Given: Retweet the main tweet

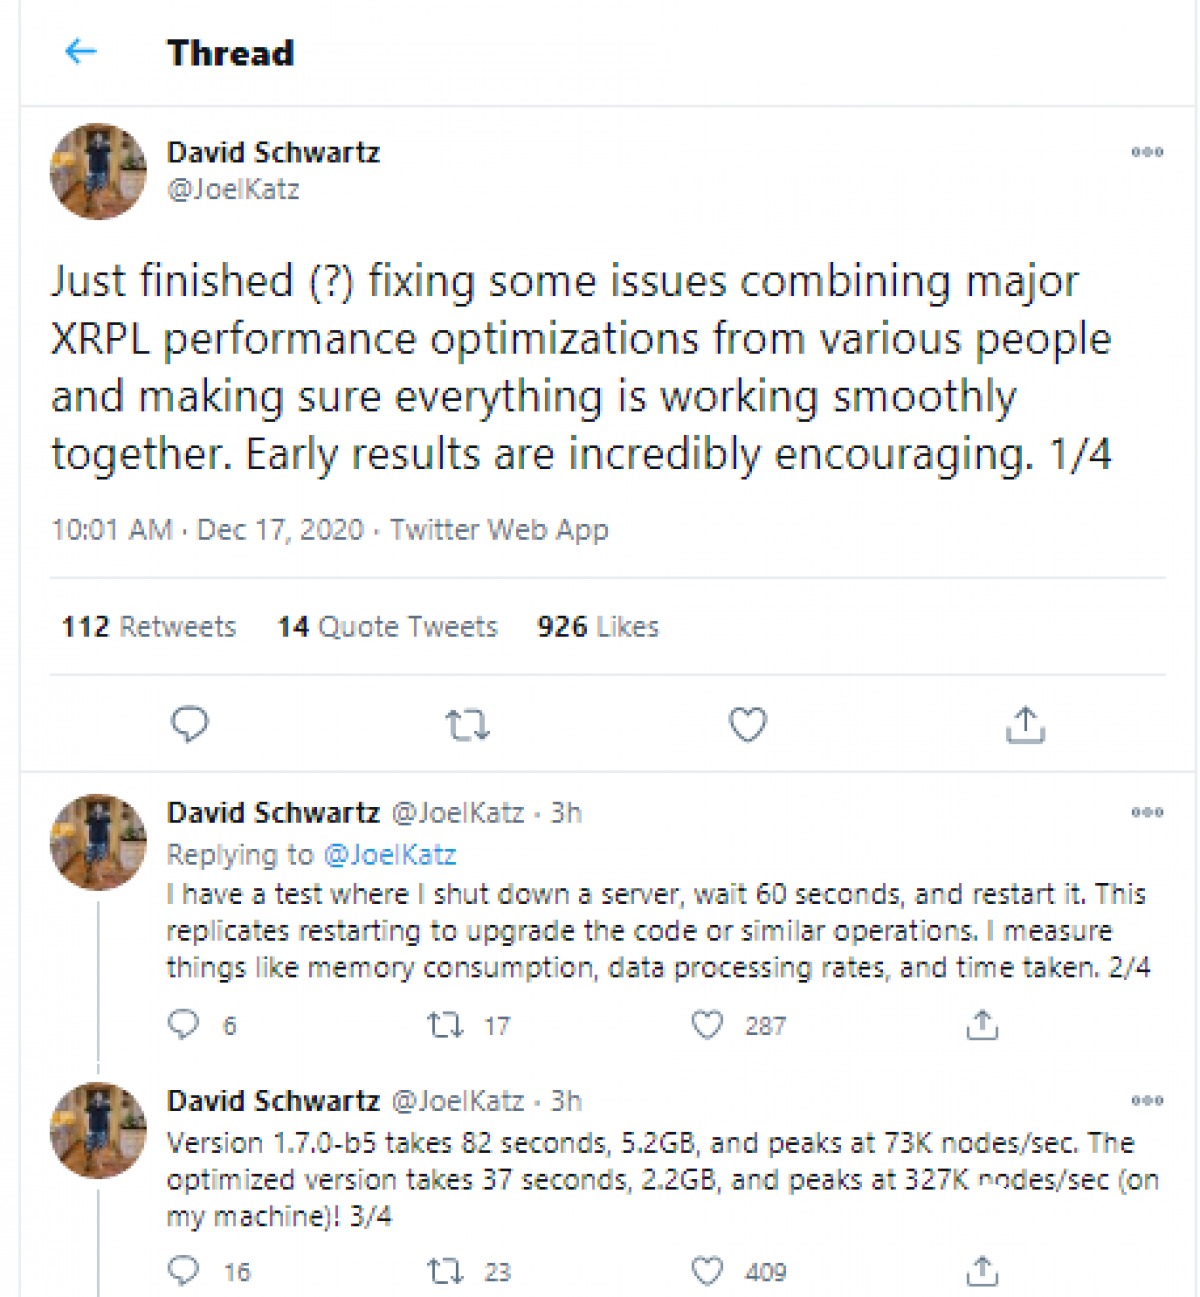Looking at the screenshot, I should 468,724.
